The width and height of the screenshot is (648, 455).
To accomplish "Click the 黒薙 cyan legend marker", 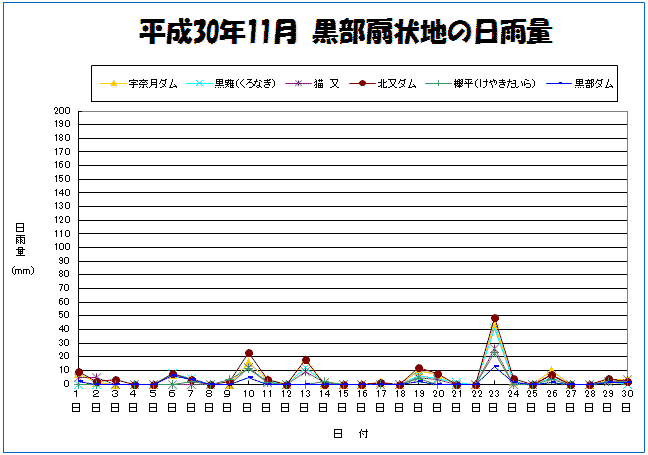I will (x=200, y=84).
